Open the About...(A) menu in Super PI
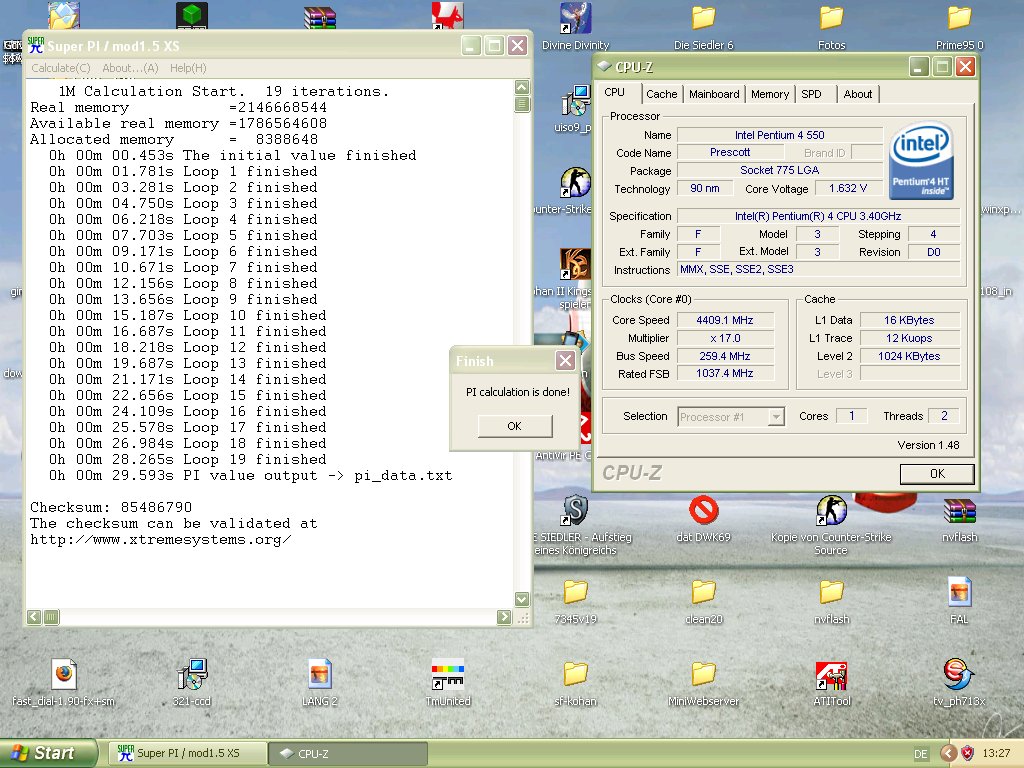1024x768 pixels. 130,68
